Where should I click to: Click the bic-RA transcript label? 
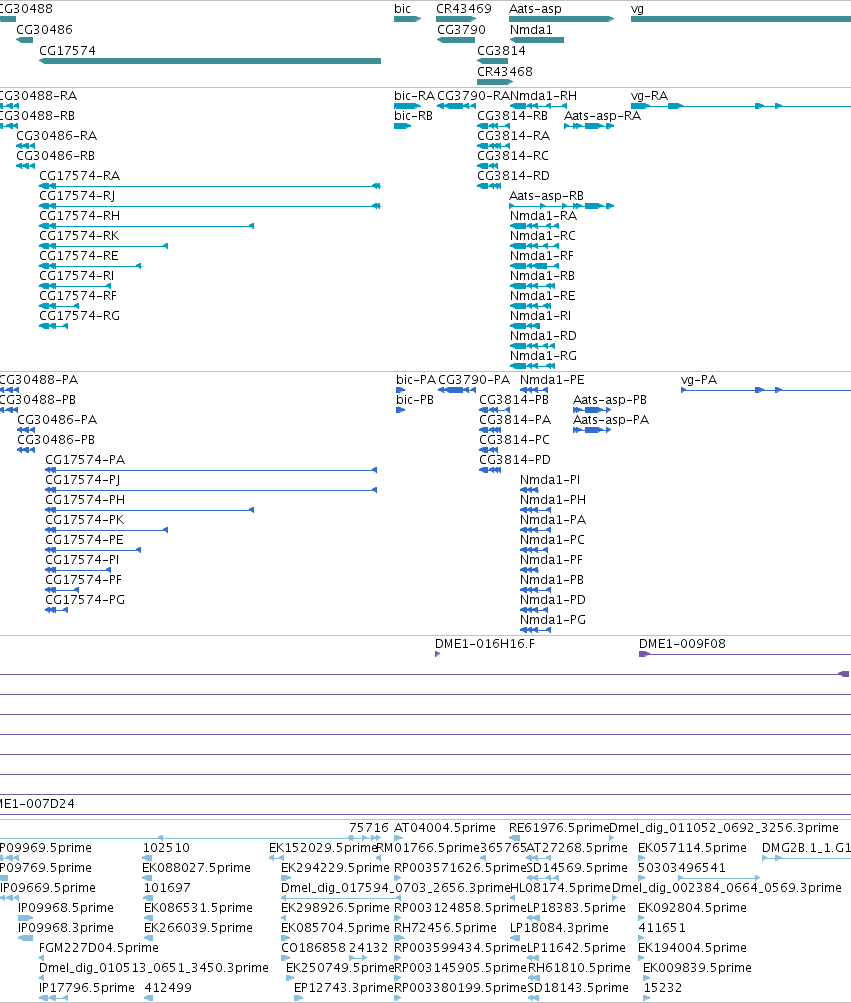pos(415,96)
